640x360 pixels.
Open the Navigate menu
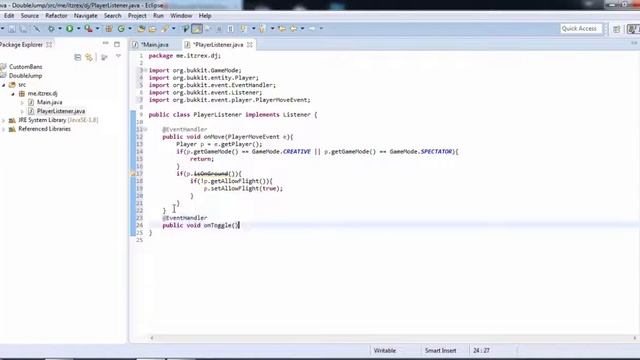pos(86,16)
